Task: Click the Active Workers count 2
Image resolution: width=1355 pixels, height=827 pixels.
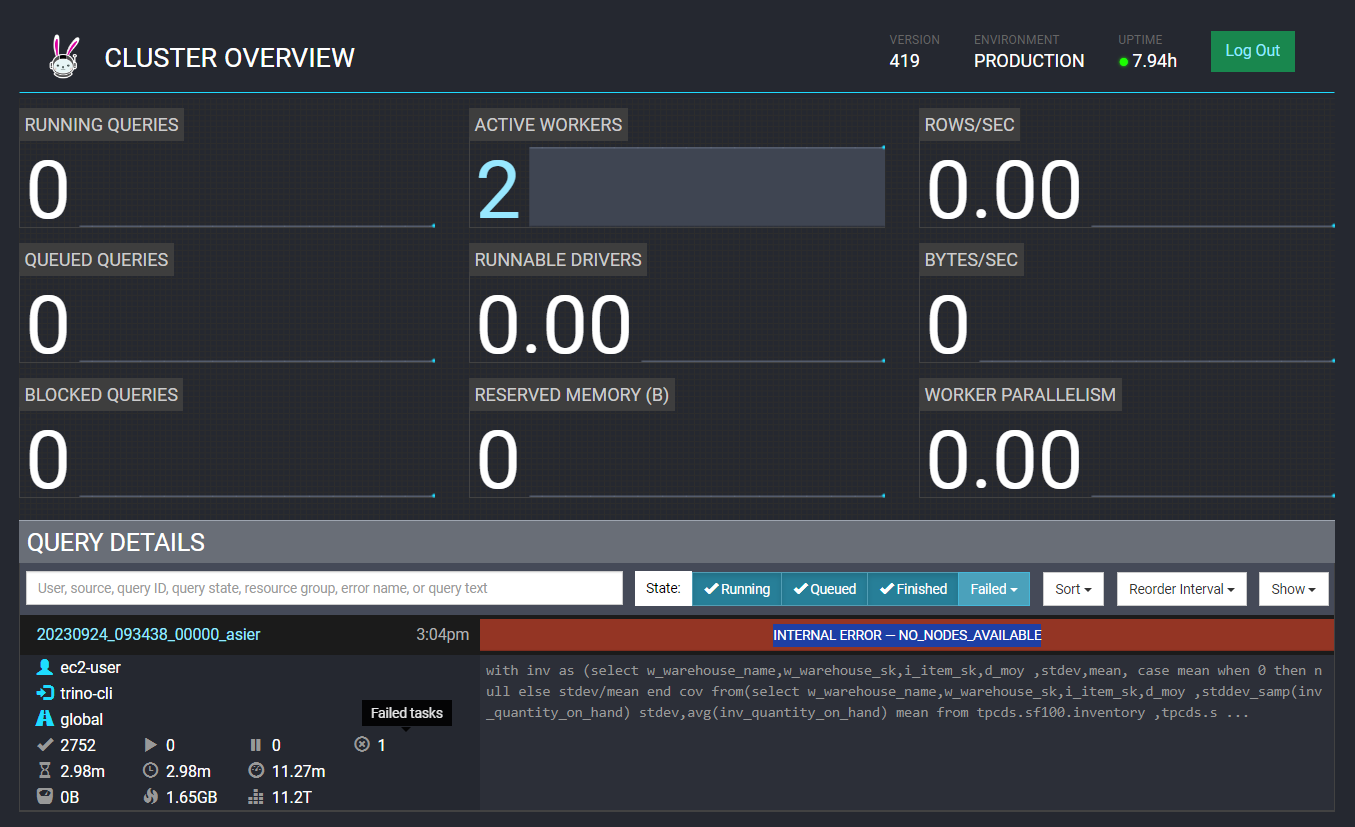Action: tap(498, 189)
